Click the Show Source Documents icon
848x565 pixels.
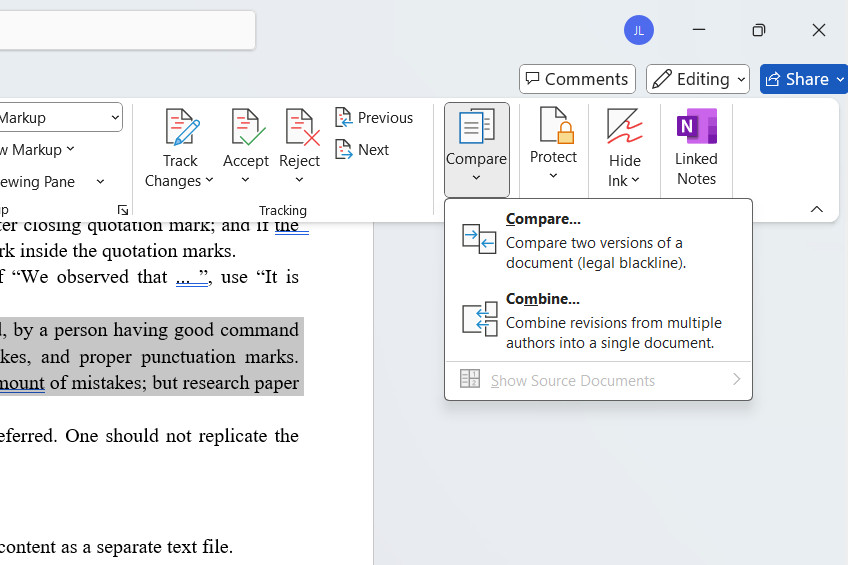coord(469,379)
